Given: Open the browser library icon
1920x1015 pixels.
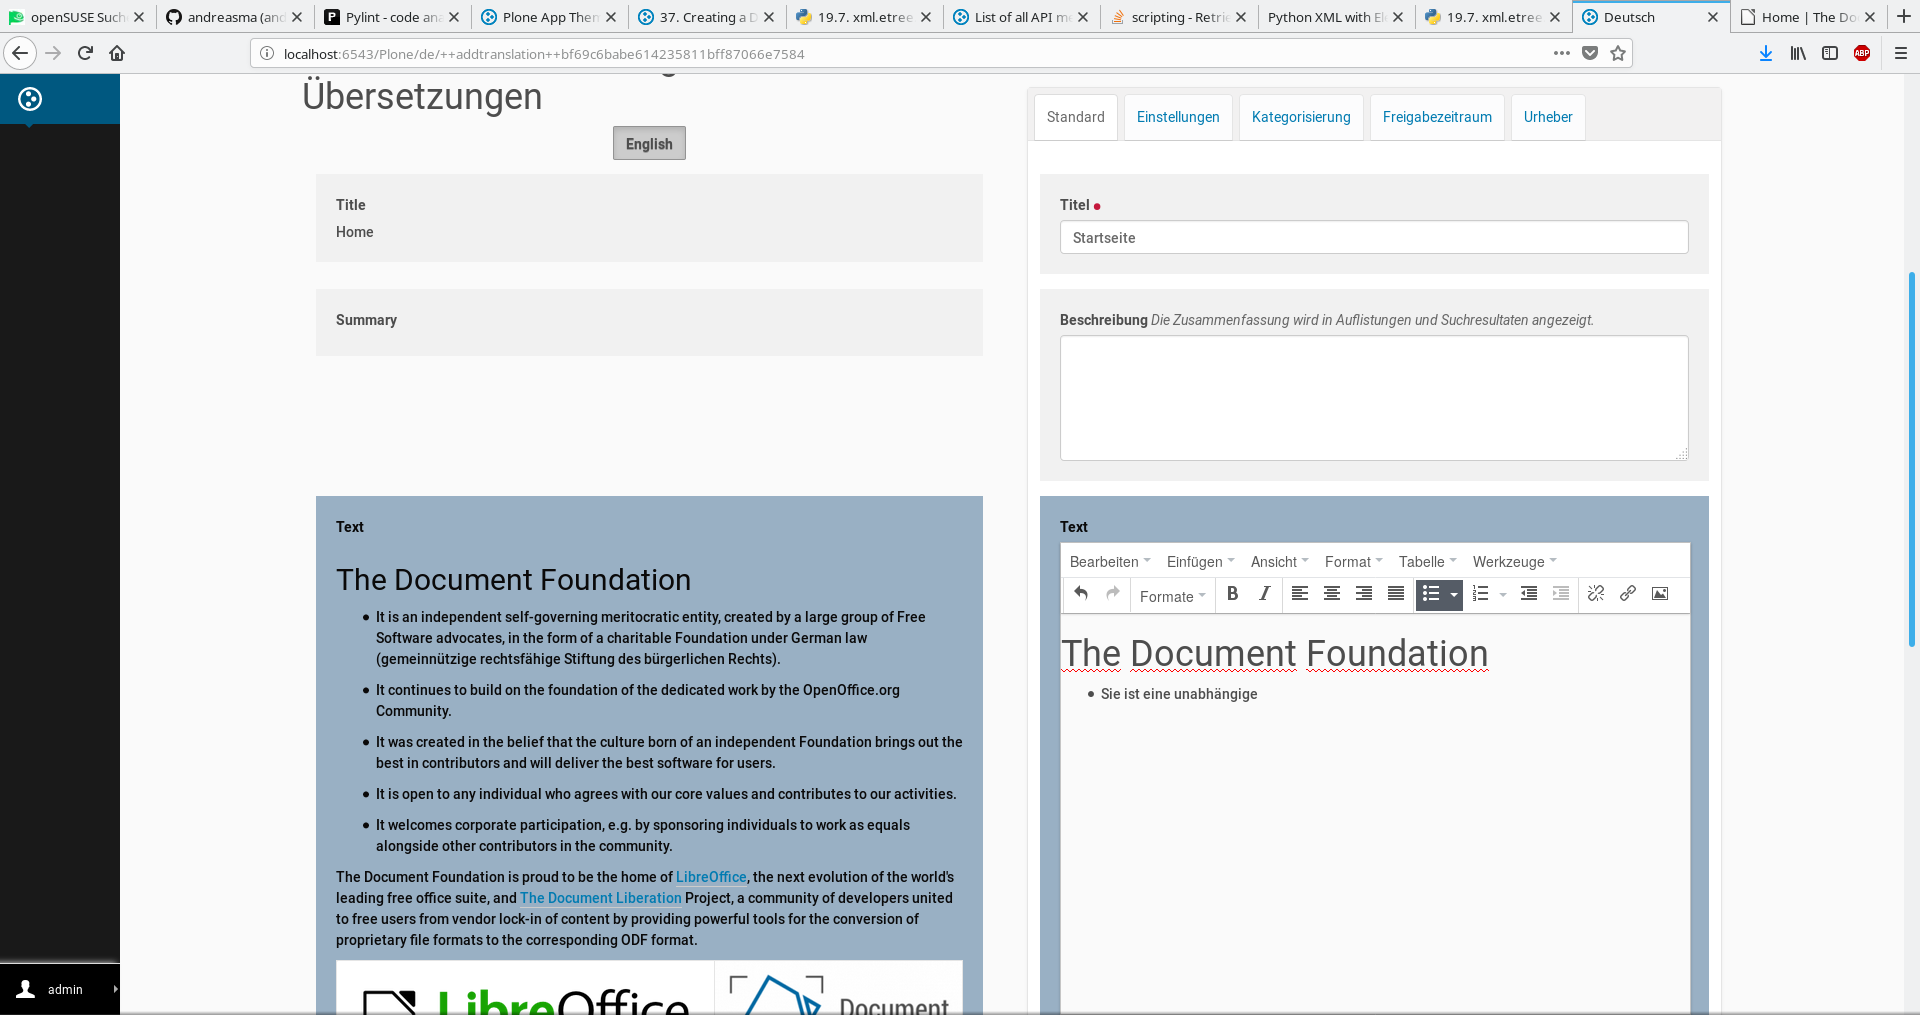Looking at the screenshot, I should [x=1798, y=53].
